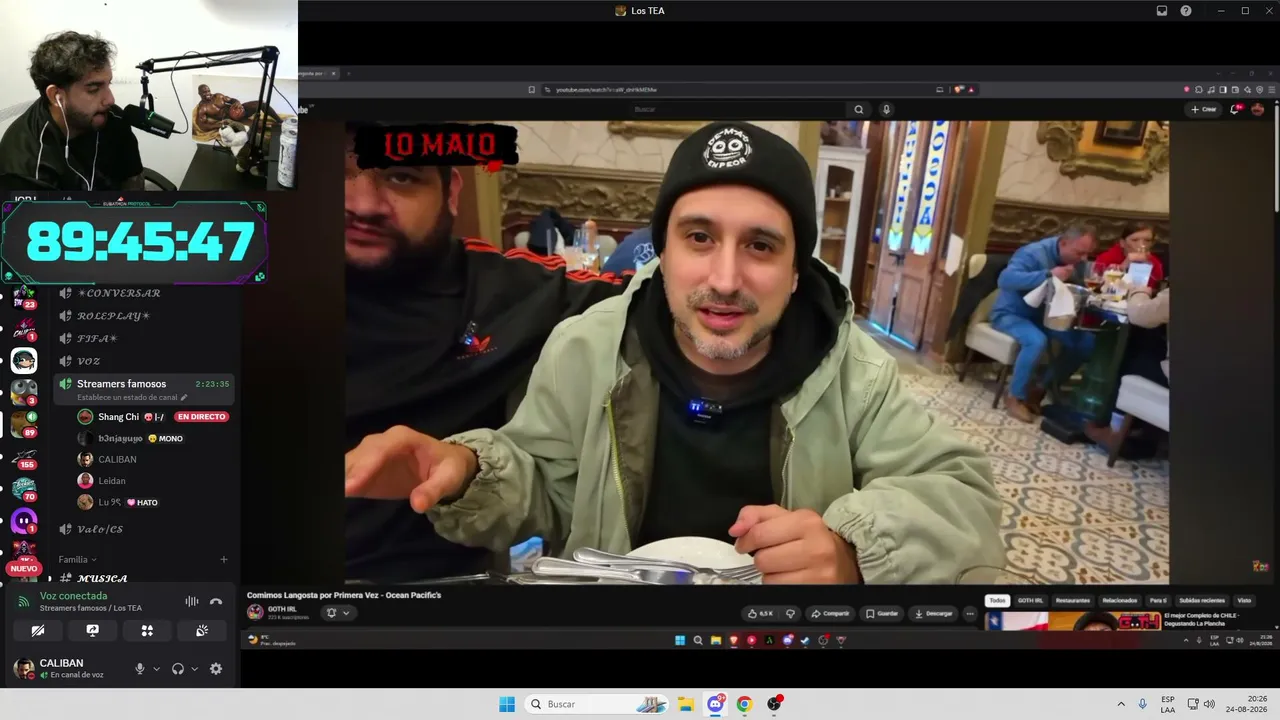Click the Guardar save button
The image size is (1280, 720).
coord(882,613)
